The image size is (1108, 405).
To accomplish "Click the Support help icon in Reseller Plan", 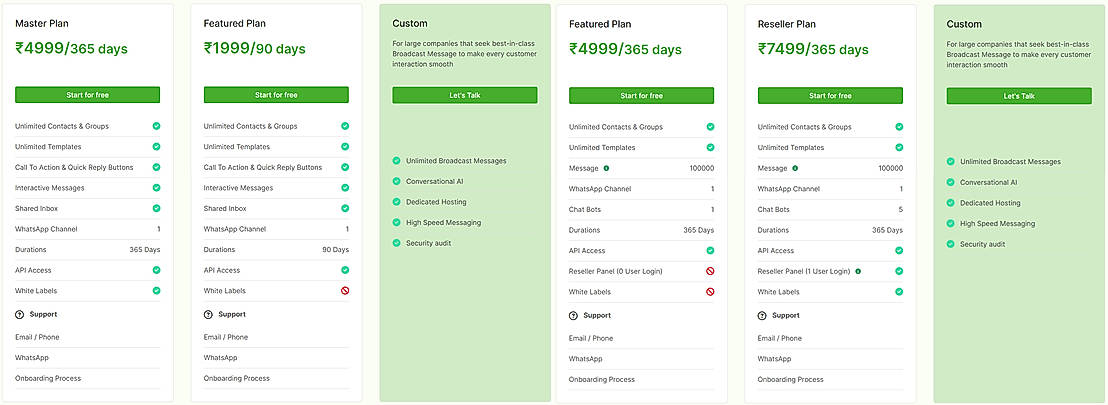I will 762,315.
